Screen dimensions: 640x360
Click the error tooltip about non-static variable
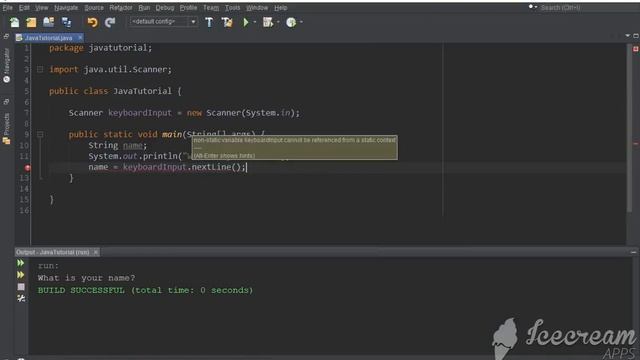tap(294, 147)
